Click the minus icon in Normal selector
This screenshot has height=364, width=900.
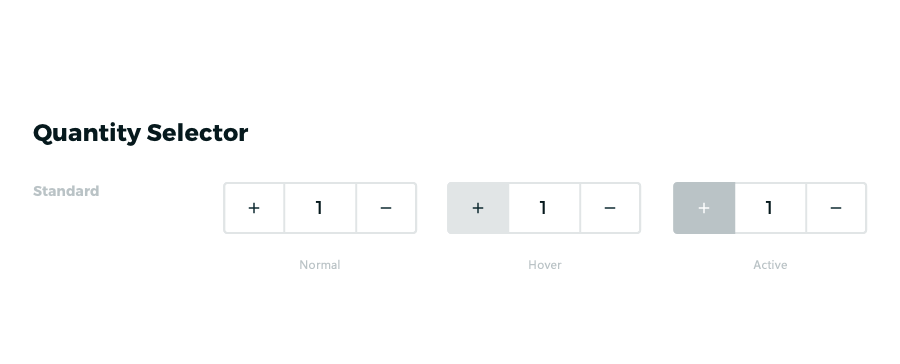point(386,208)
